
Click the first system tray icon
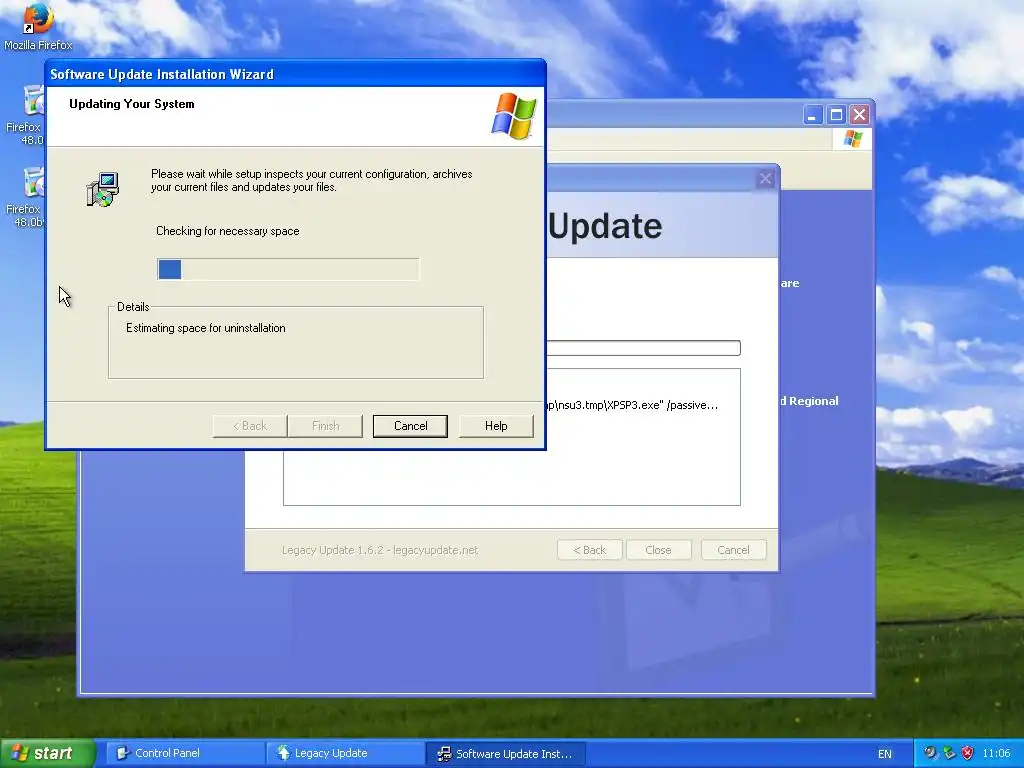click(930, 753)
